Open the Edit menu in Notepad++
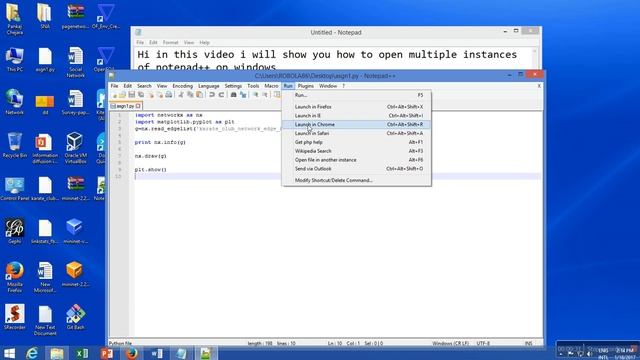Image resolution: width=640 pixels, height=360 pixels. click(128, 86)
